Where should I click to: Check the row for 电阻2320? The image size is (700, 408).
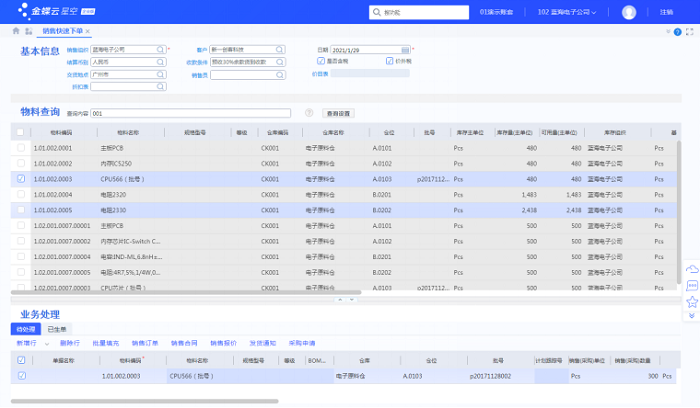(21, 194)
